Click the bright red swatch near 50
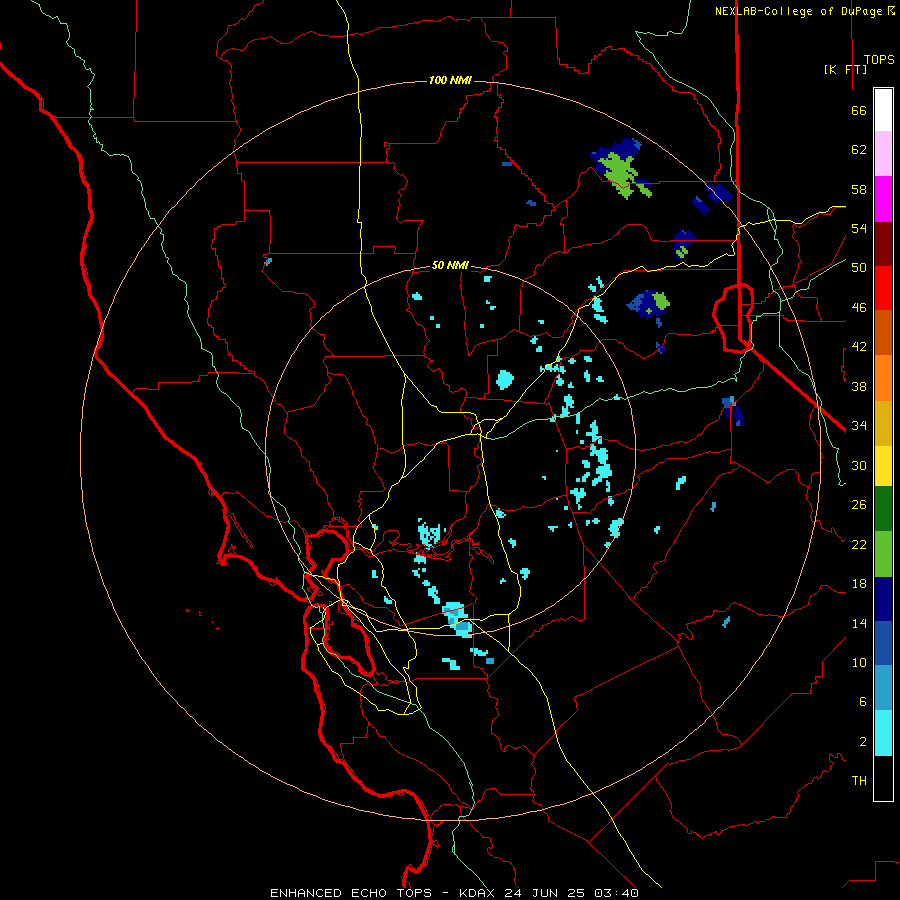Image resolution: width=900 pixels, height=900 pixels. pos(883,288)
